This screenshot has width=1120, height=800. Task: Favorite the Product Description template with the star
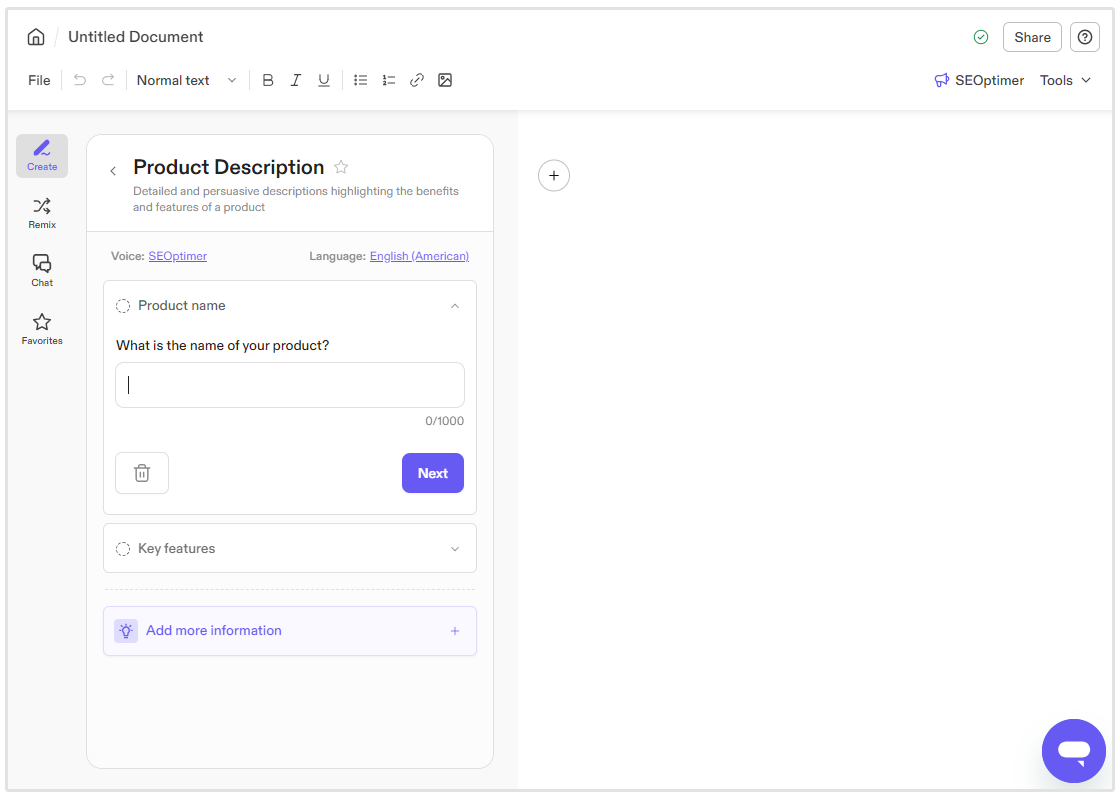[341, 167]
